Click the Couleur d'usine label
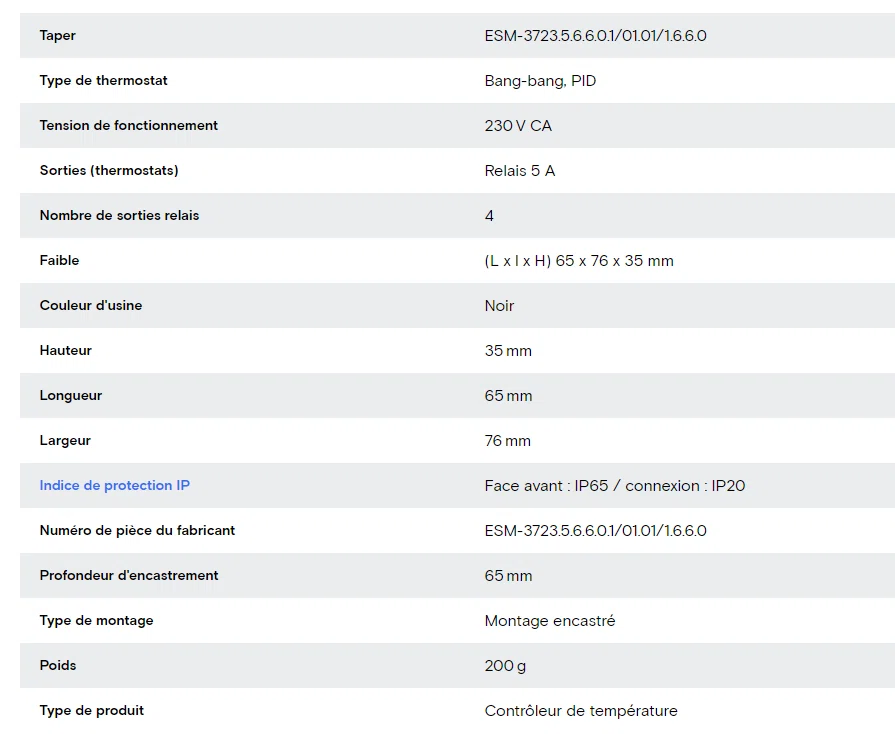 pos(91,305)
